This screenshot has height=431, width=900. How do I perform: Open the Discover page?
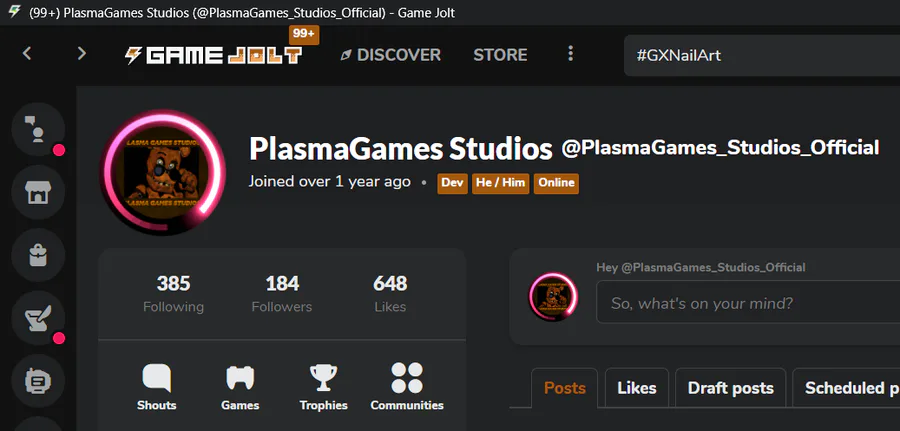pyautogui.click(x=390, y=55)
